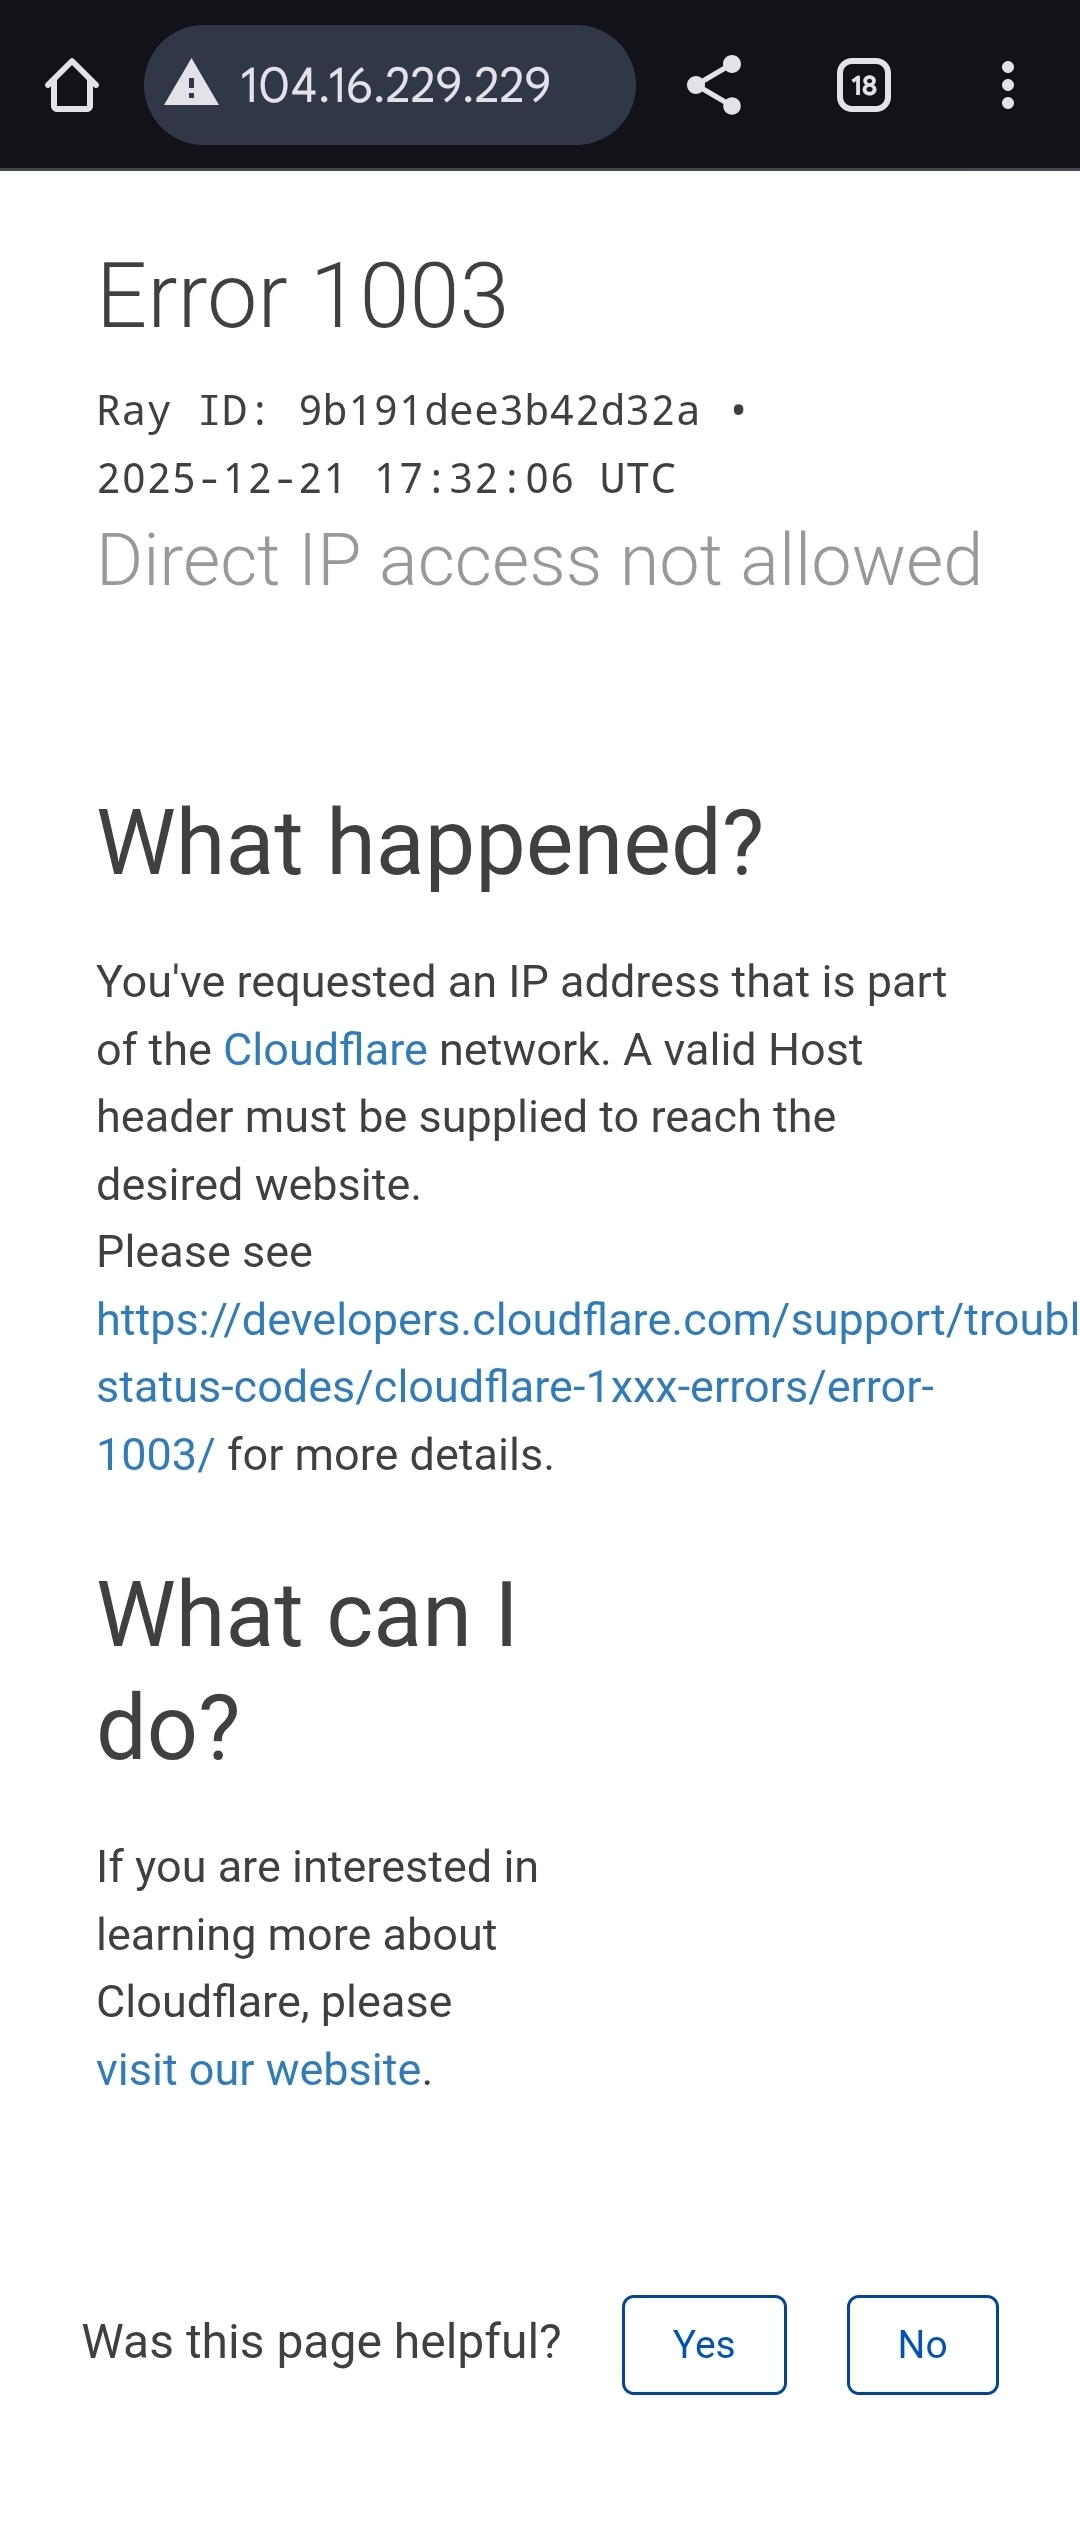This screenshot has width=1080, height=2547.
Task: Tap the error-1003 URL ending line
Action: [x=155, y=1455]
